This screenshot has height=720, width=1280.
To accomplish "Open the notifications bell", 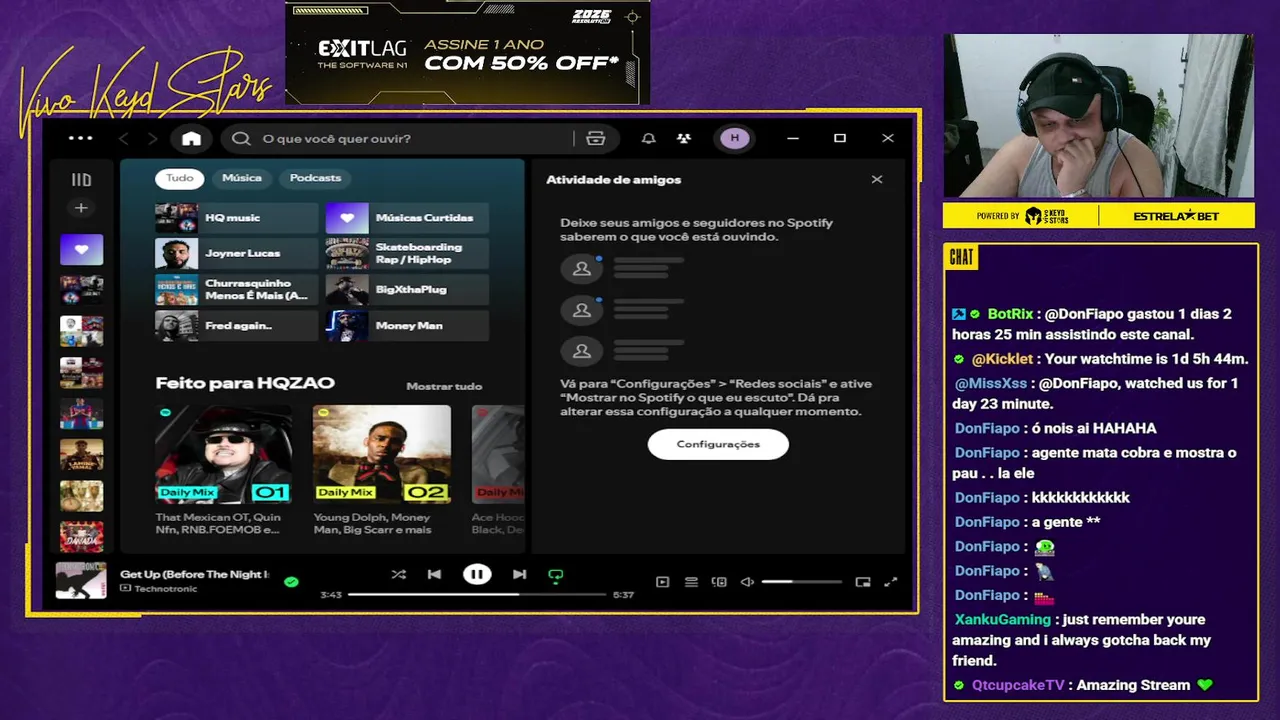I will coord(649,138).
